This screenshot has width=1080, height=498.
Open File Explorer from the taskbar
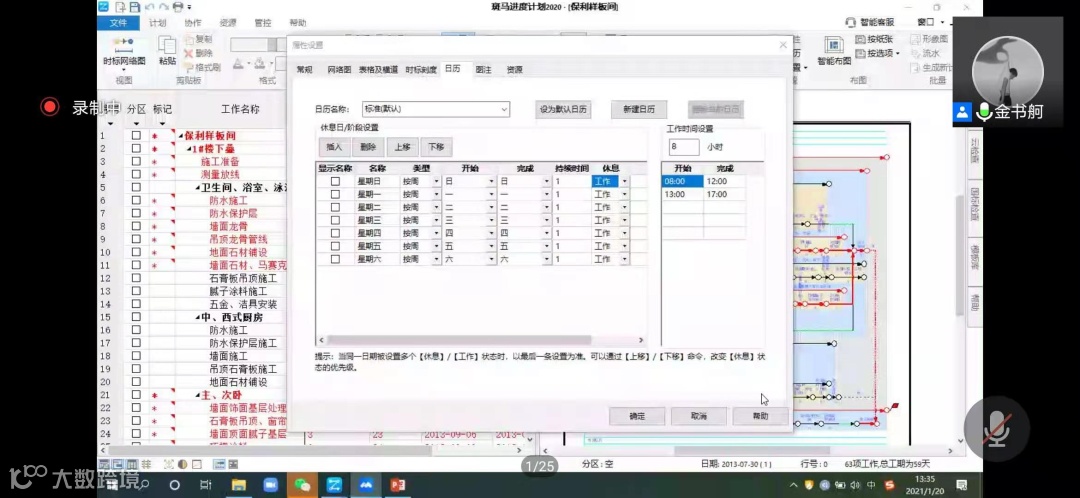(x=239, y=485)
